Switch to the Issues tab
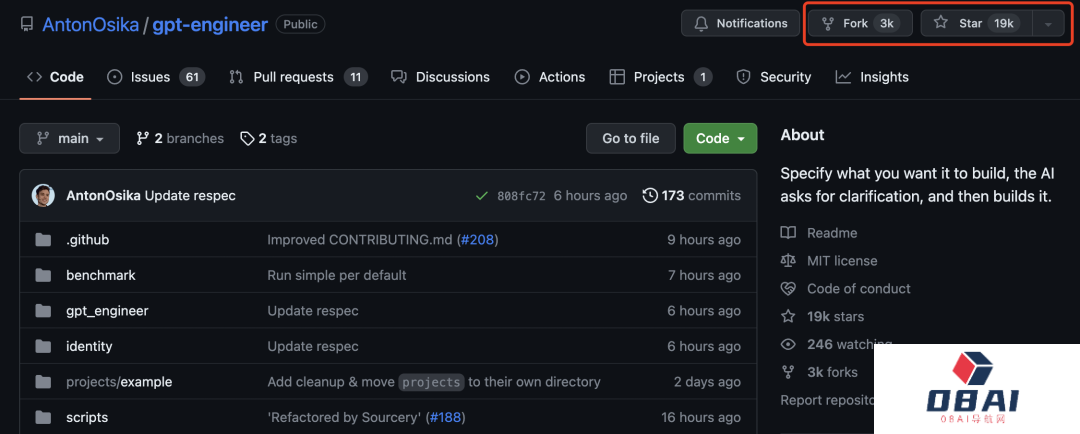 click(154, 77)
